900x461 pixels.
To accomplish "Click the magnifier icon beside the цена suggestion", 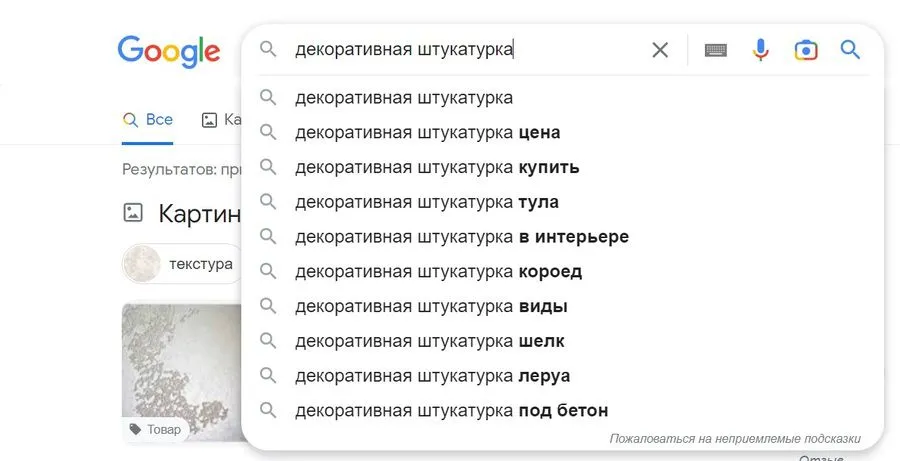I will click(268, 132).
